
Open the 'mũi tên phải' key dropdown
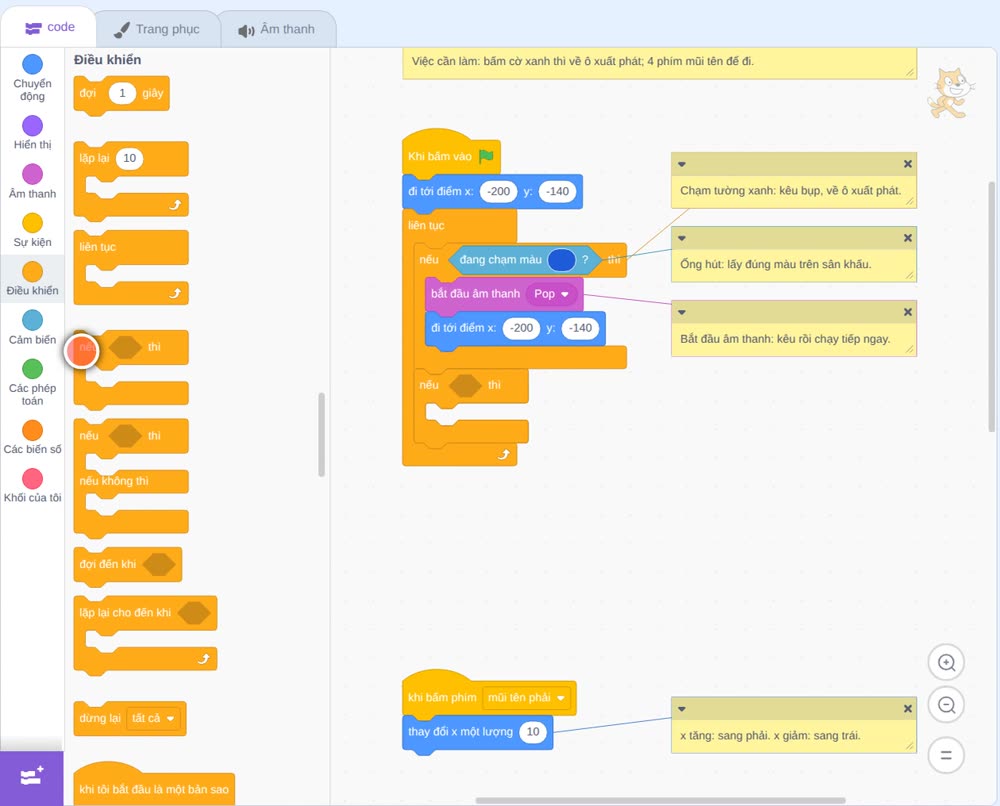(526, 698)
